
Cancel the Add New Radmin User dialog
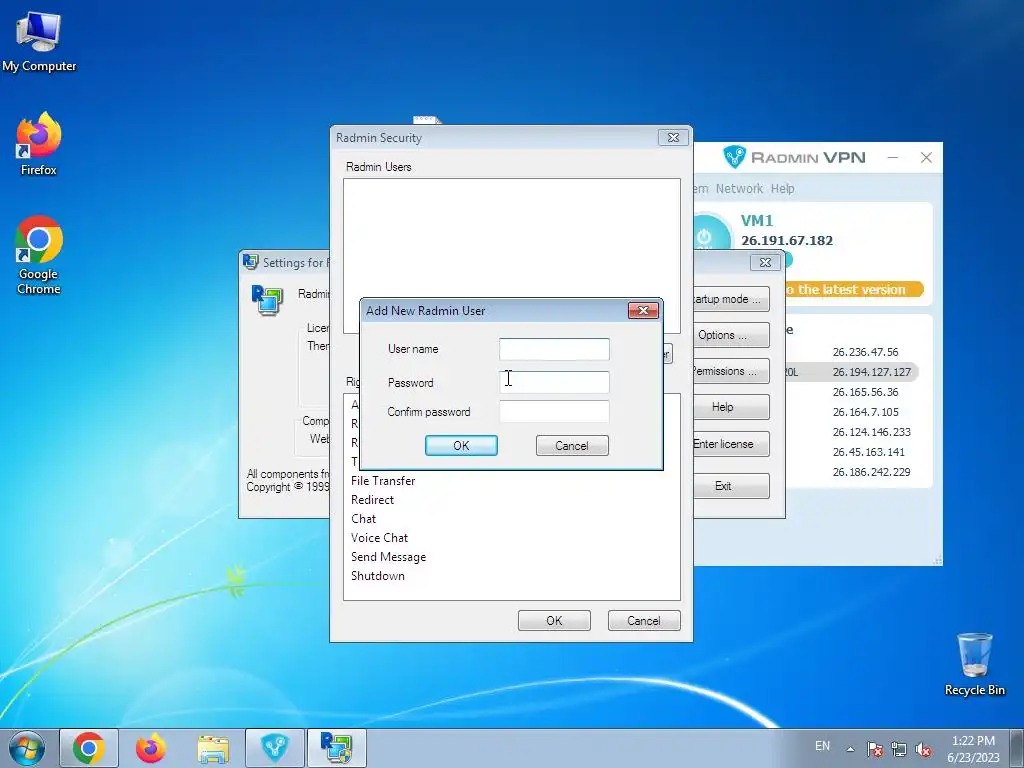[x=572, y=445]
